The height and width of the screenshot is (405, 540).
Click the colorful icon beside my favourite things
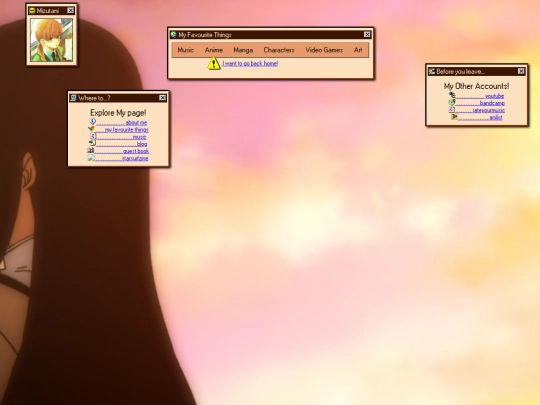pyautogui.click(x=91, y=128)
